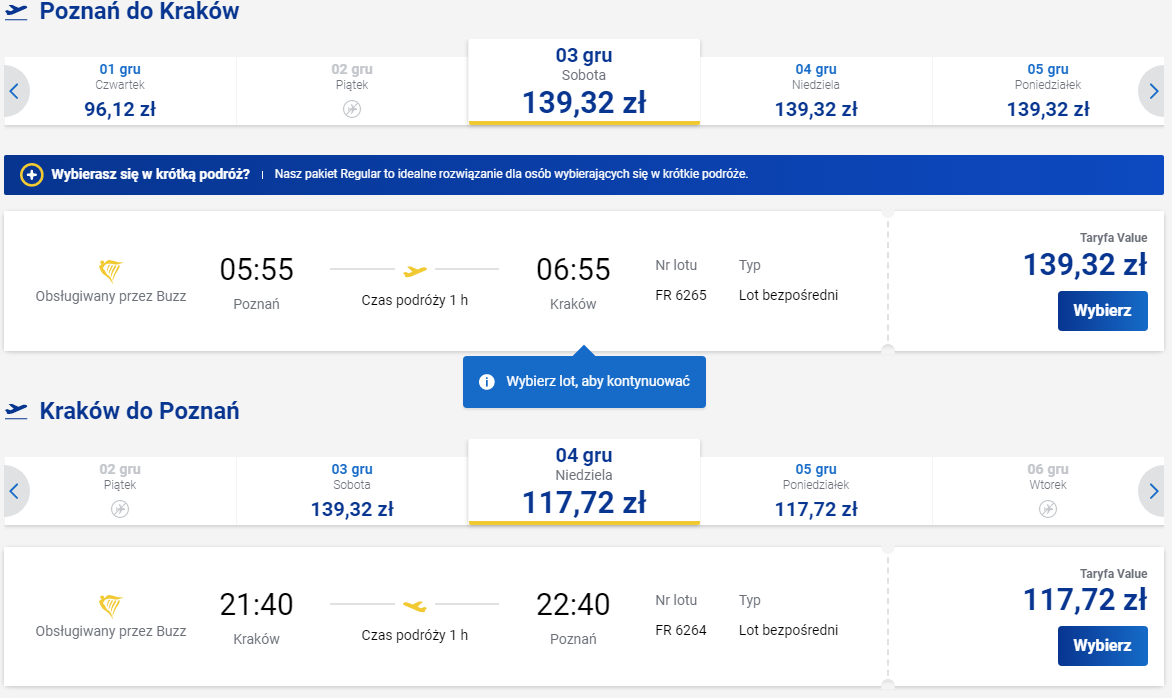Click the 22:40 arrival time
This screenshot has width=1172, height=698.
pyautogui.click(x=573, y=605)
